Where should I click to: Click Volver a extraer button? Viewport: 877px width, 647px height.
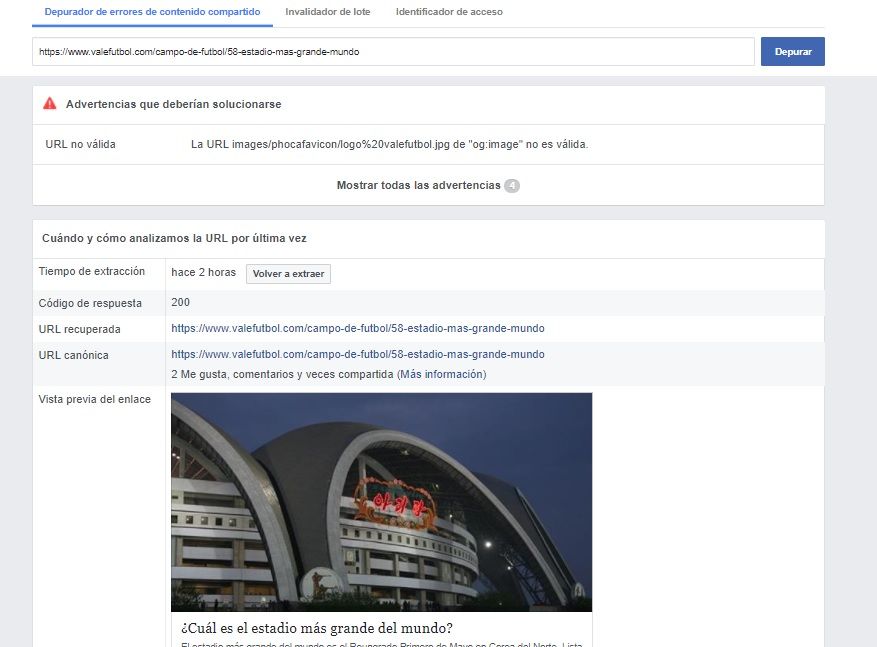[x=288, y=274]
